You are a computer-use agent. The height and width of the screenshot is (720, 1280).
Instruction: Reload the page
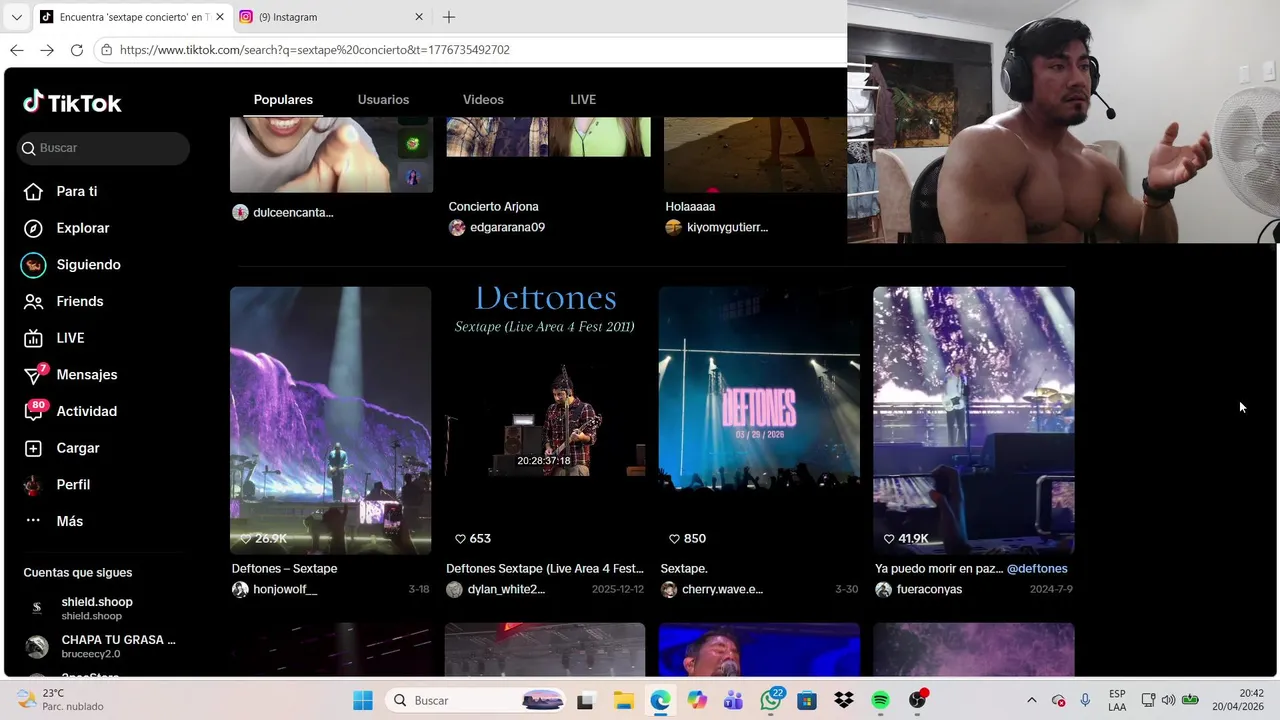coord(77,50)
